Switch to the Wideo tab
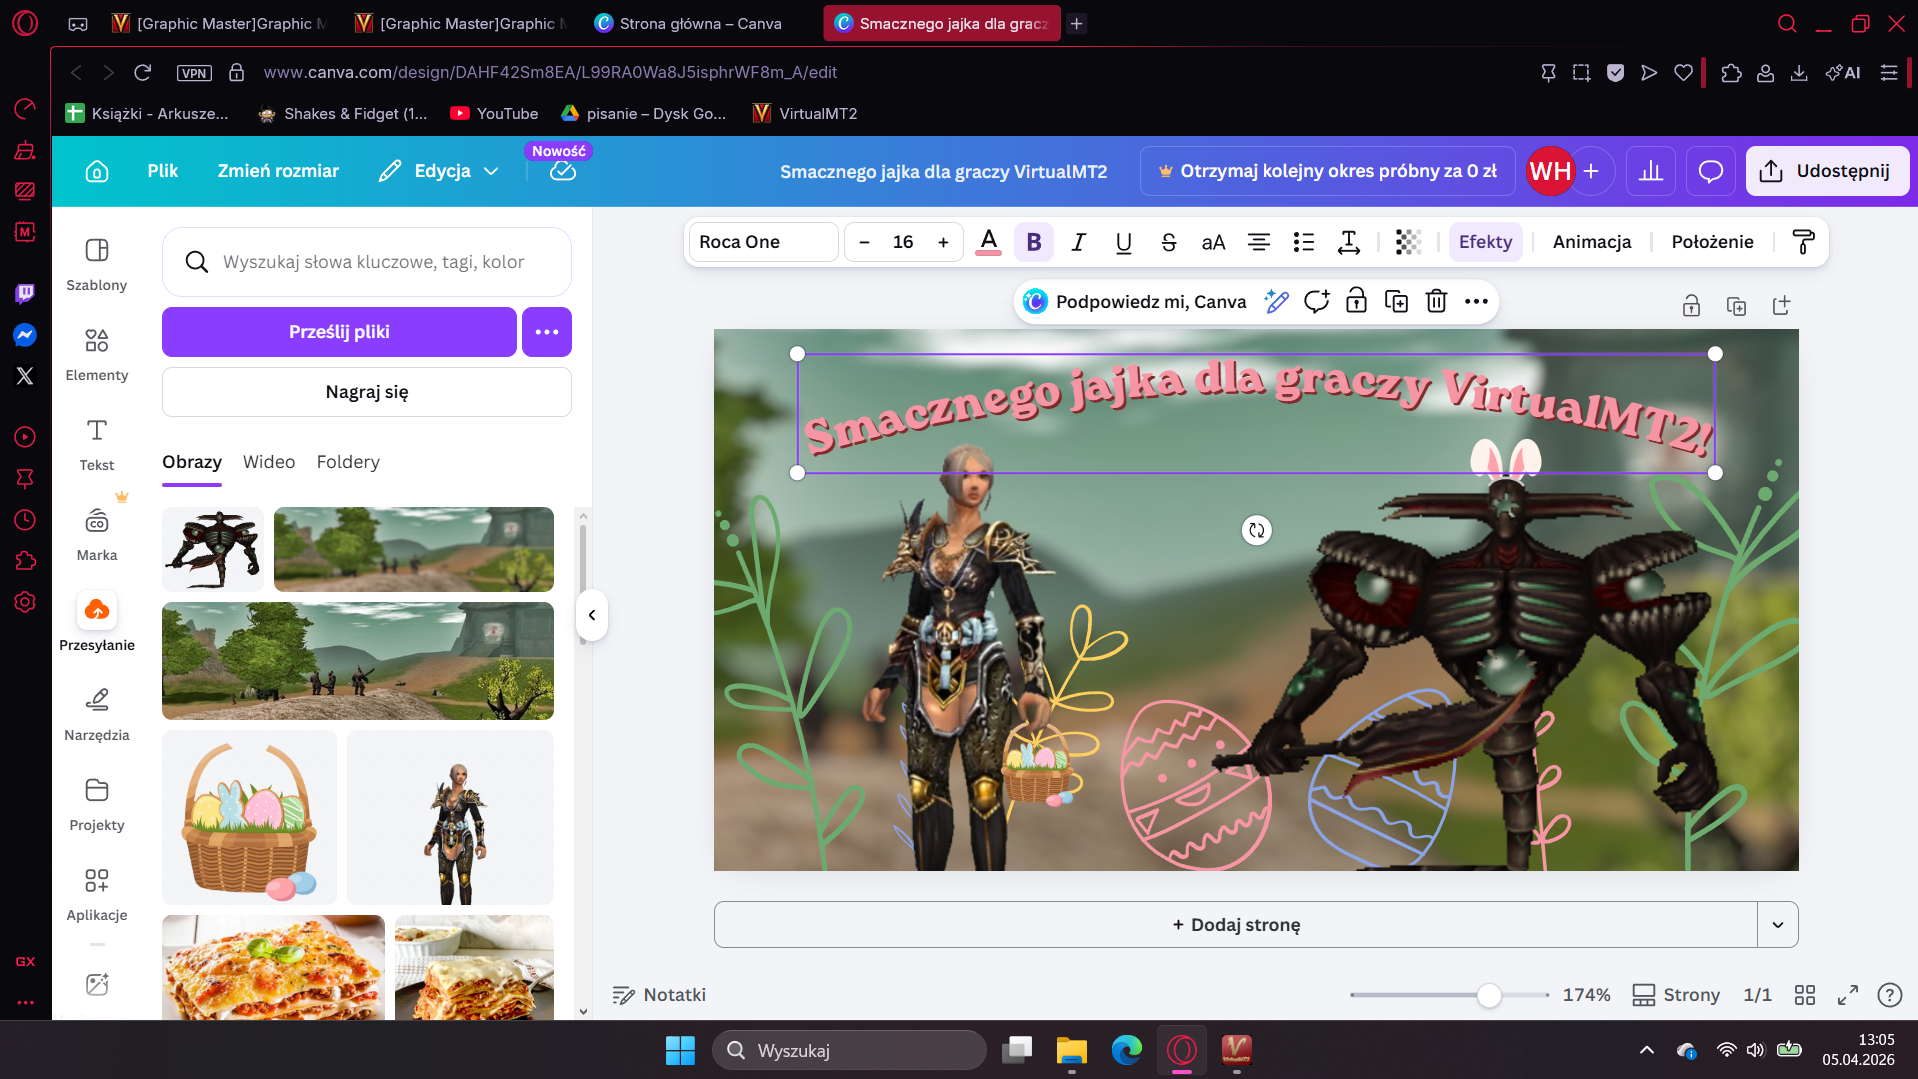This screenshot has width=1918, height=1079. [269, 462]
